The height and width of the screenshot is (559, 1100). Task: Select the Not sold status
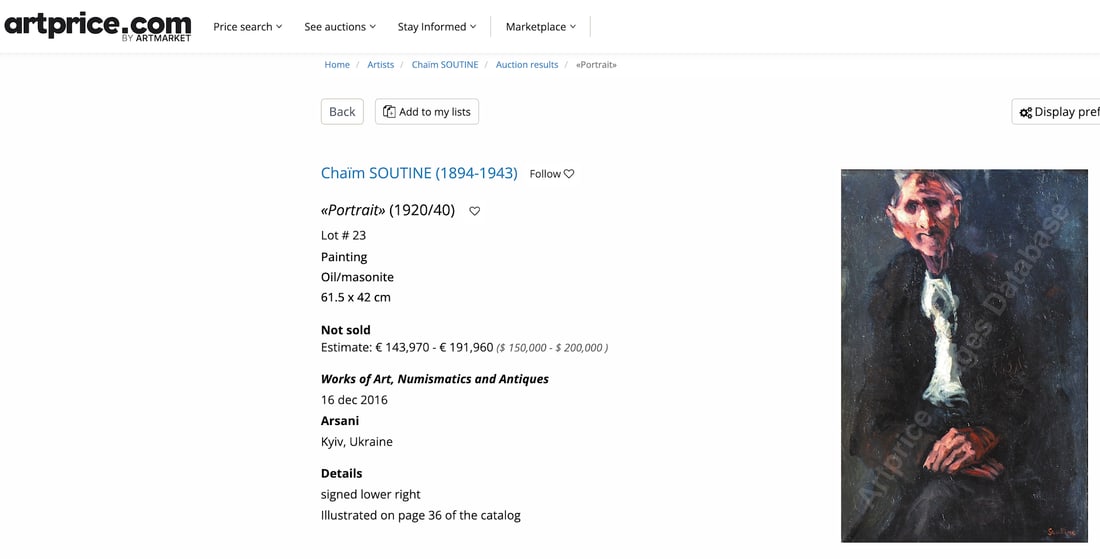tap(346, 330)
